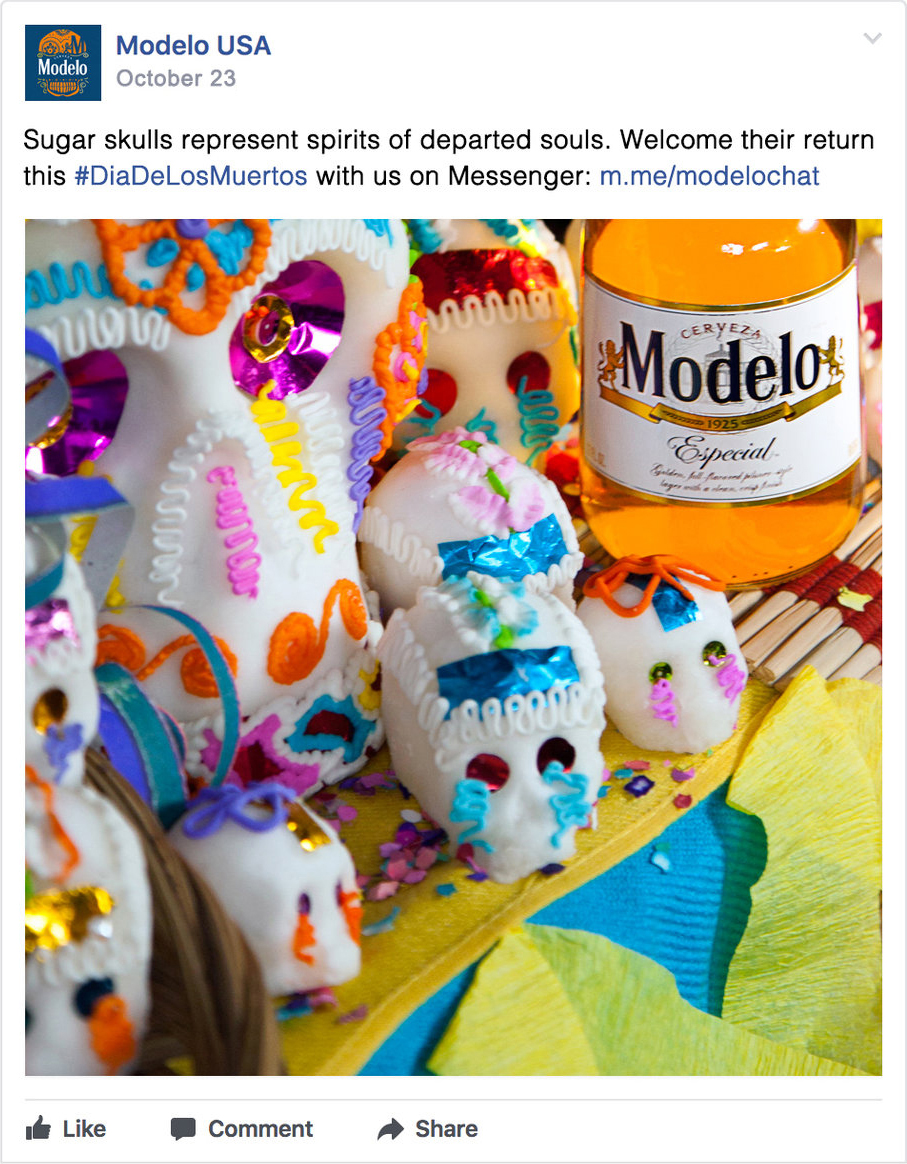This screenshot has height=1164, width=907.
Task: Click the Share arrow icon
Action: point(390,1129)
